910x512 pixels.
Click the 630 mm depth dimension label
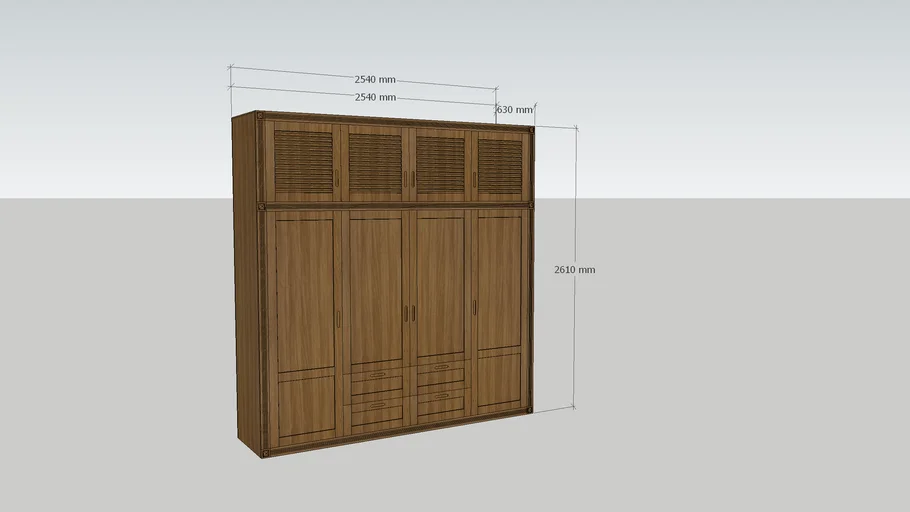pyautogui.click(x=514, y=110)
